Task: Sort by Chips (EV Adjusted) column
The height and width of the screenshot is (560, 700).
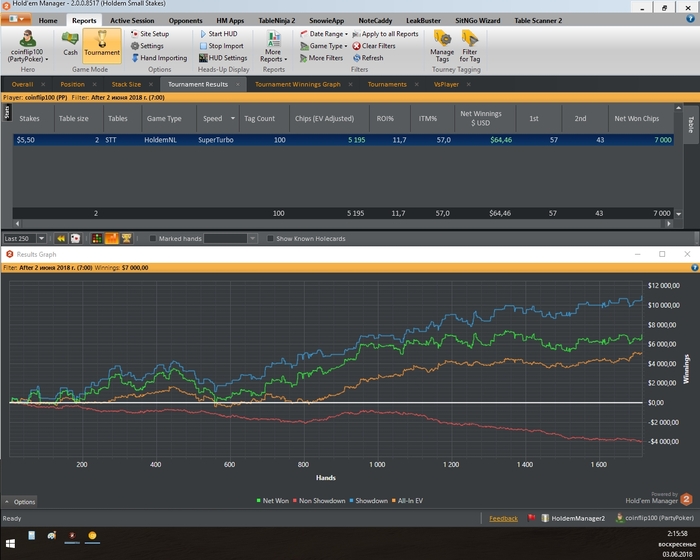Action: [324, 119]
